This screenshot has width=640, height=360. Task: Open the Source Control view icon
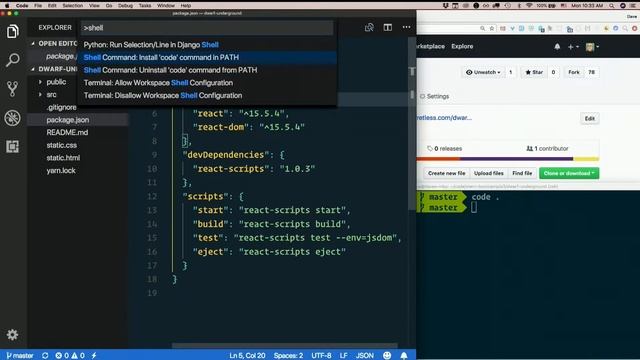pos(13,89)
